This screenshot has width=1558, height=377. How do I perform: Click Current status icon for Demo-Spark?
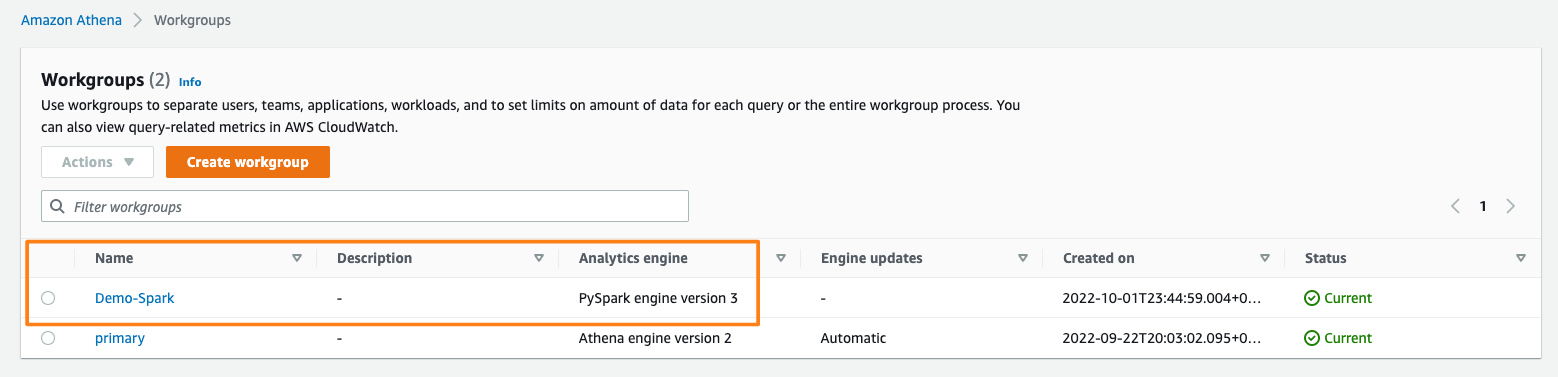click(1312, 298)
